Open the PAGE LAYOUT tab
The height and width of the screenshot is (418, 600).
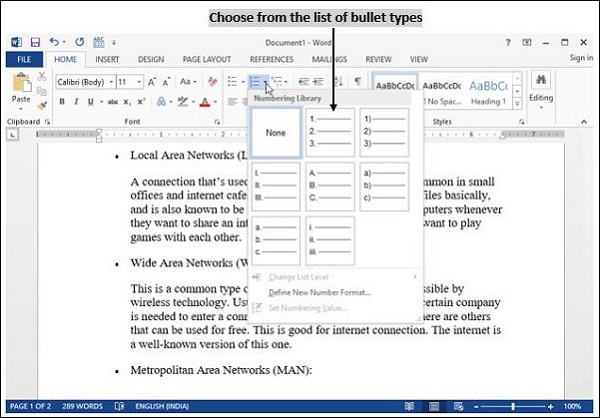click(x=204, y=60)
